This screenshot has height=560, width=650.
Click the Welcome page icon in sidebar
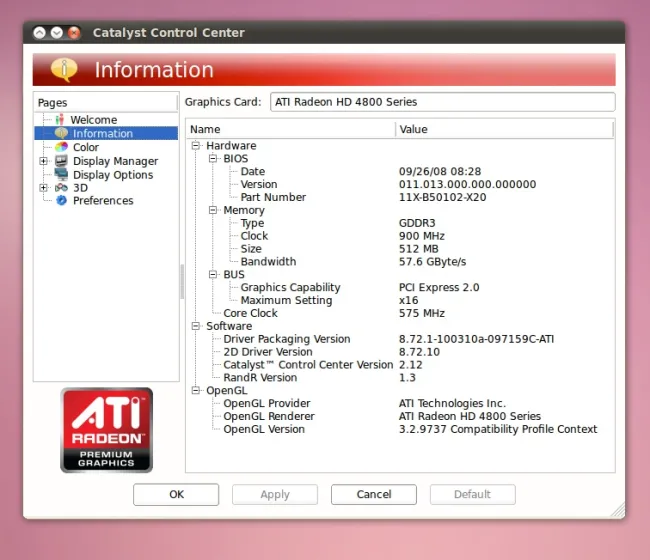(x=60, y=120)
